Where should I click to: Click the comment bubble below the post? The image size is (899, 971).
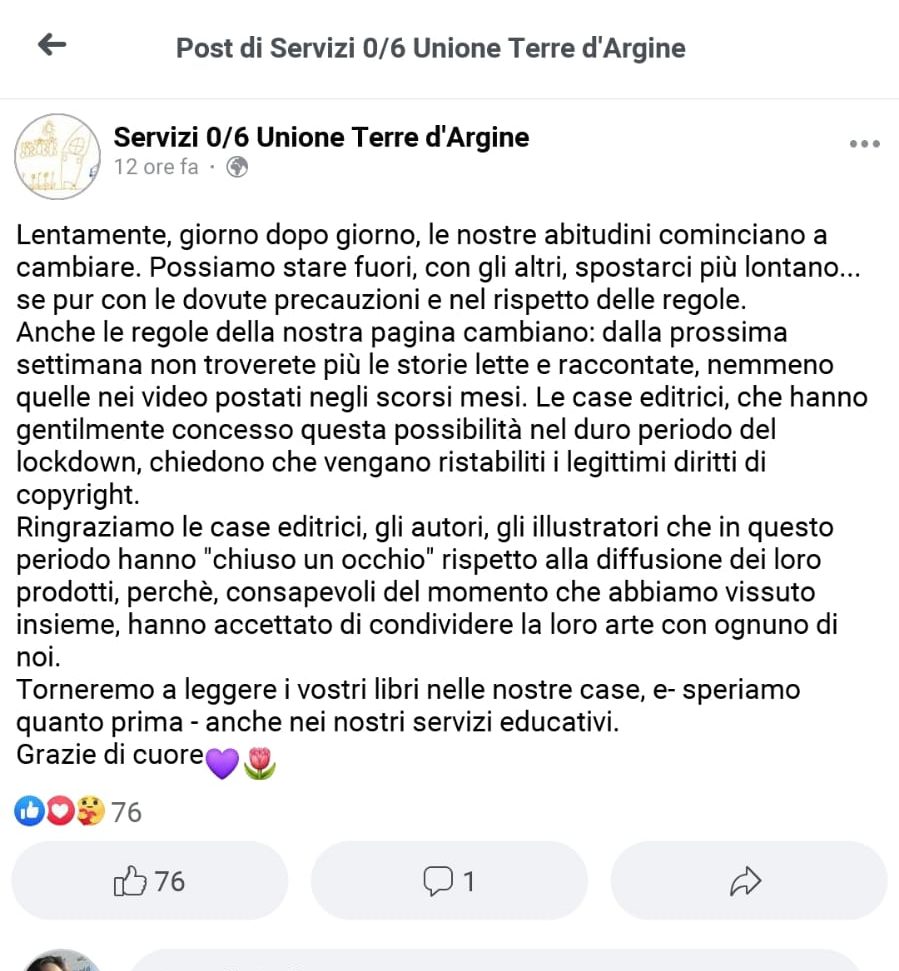pos(495,960)
